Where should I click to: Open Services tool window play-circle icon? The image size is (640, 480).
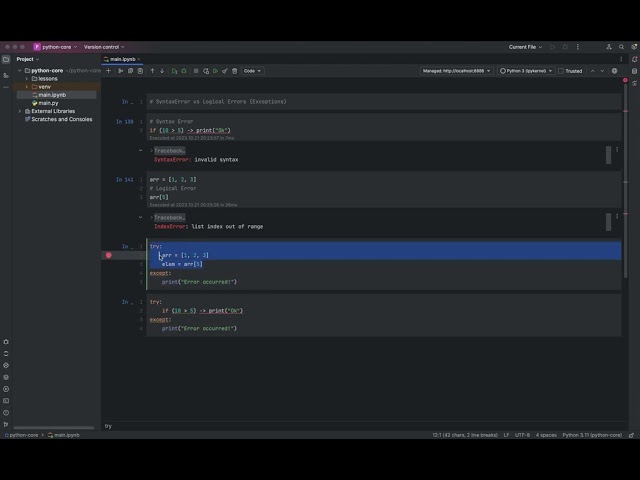point(6,389)
